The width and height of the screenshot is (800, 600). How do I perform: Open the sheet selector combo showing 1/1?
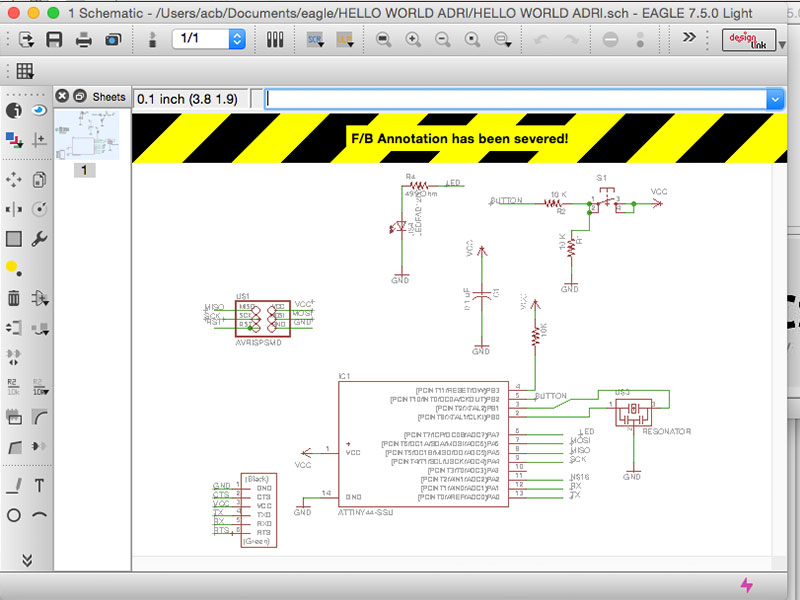(209, 39)
